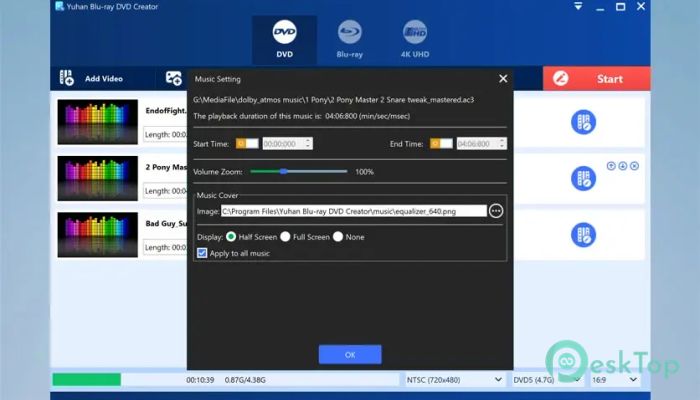The height and width of the screenshot is (400, 700).
Task: Uncheck Apply to all music
Action: [x=202, y=253]
